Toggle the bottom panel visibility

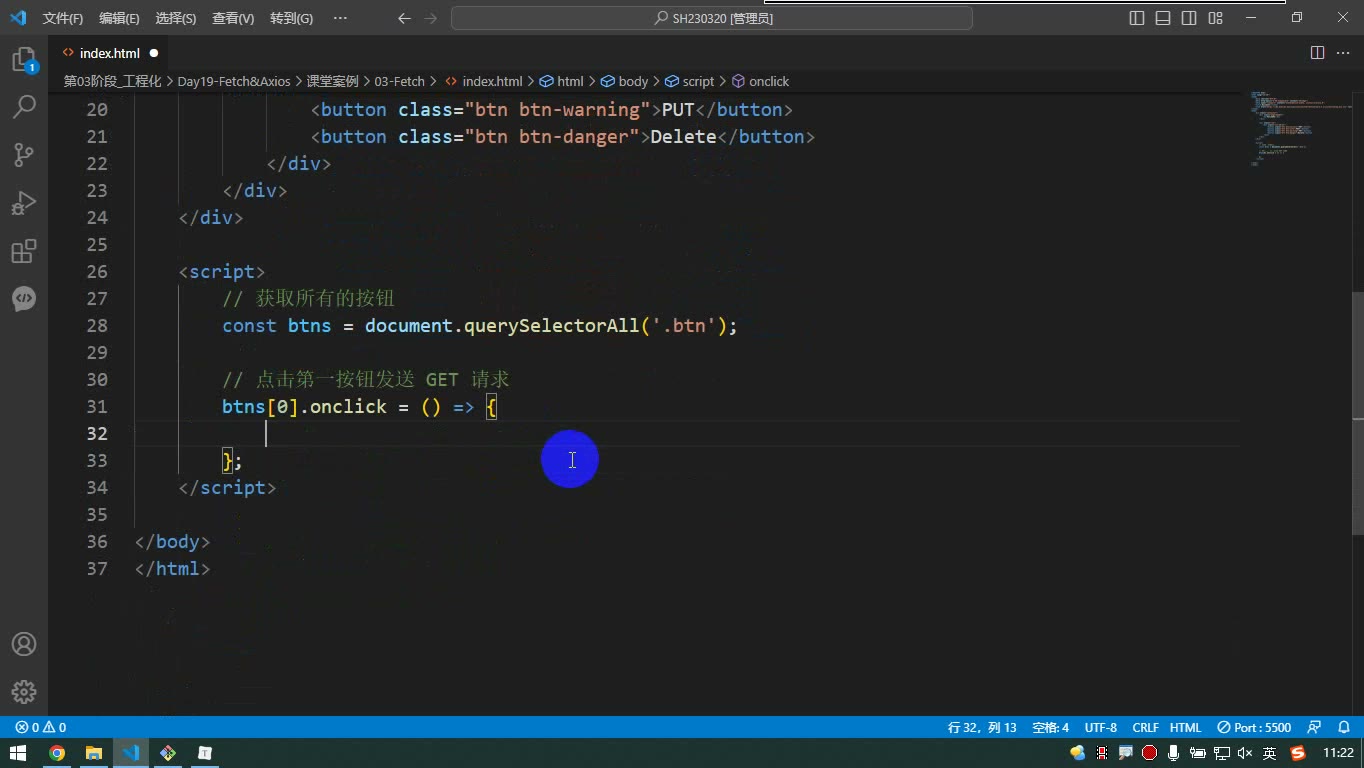[1163, 18]
